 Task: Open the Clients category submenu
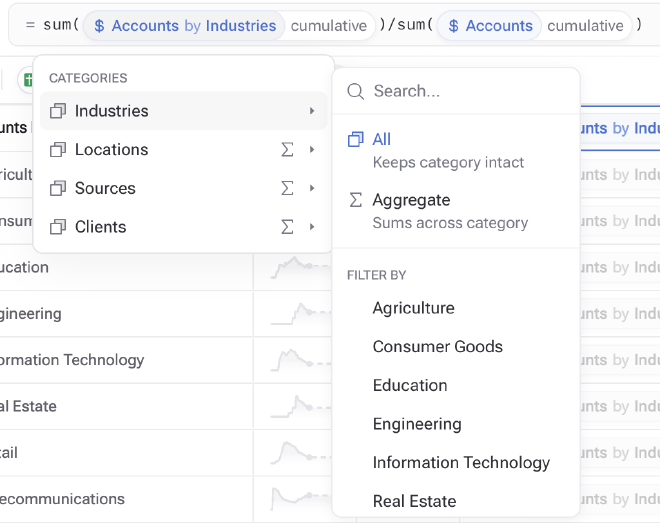(x=183, y=227)
